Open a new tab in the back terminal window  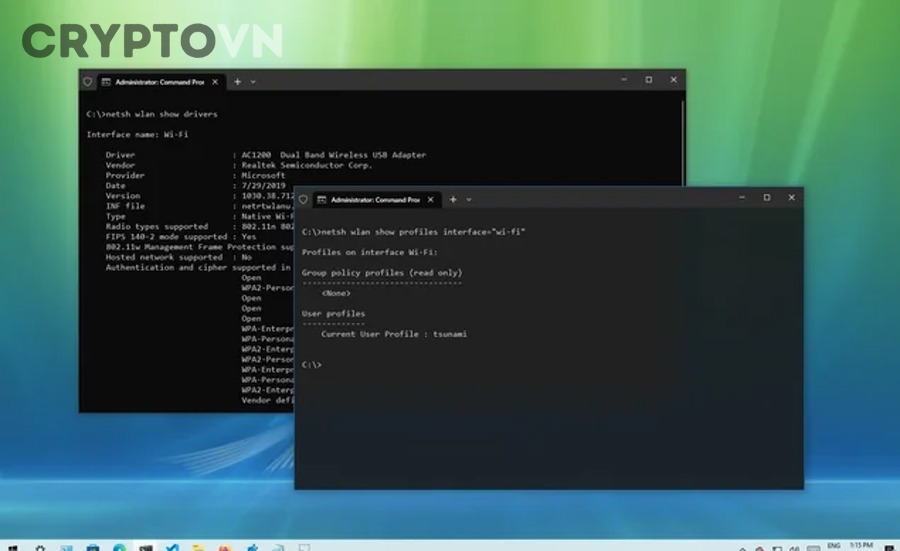pos(237,82)
